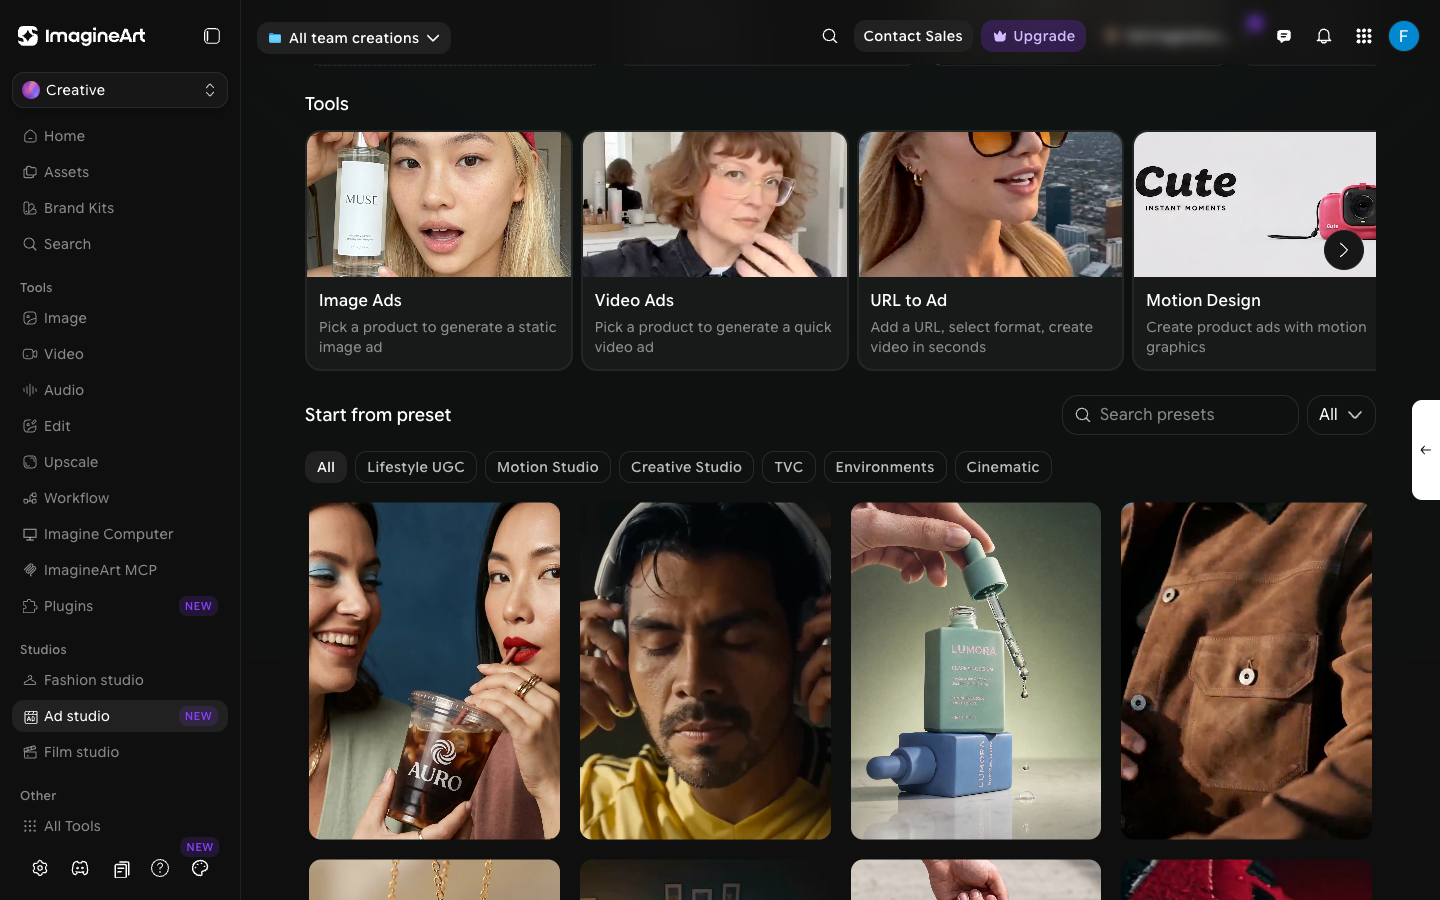Viewport: 1440px width, 900px height.
Task: Click the Search presets field
Action: (1180, 415)
